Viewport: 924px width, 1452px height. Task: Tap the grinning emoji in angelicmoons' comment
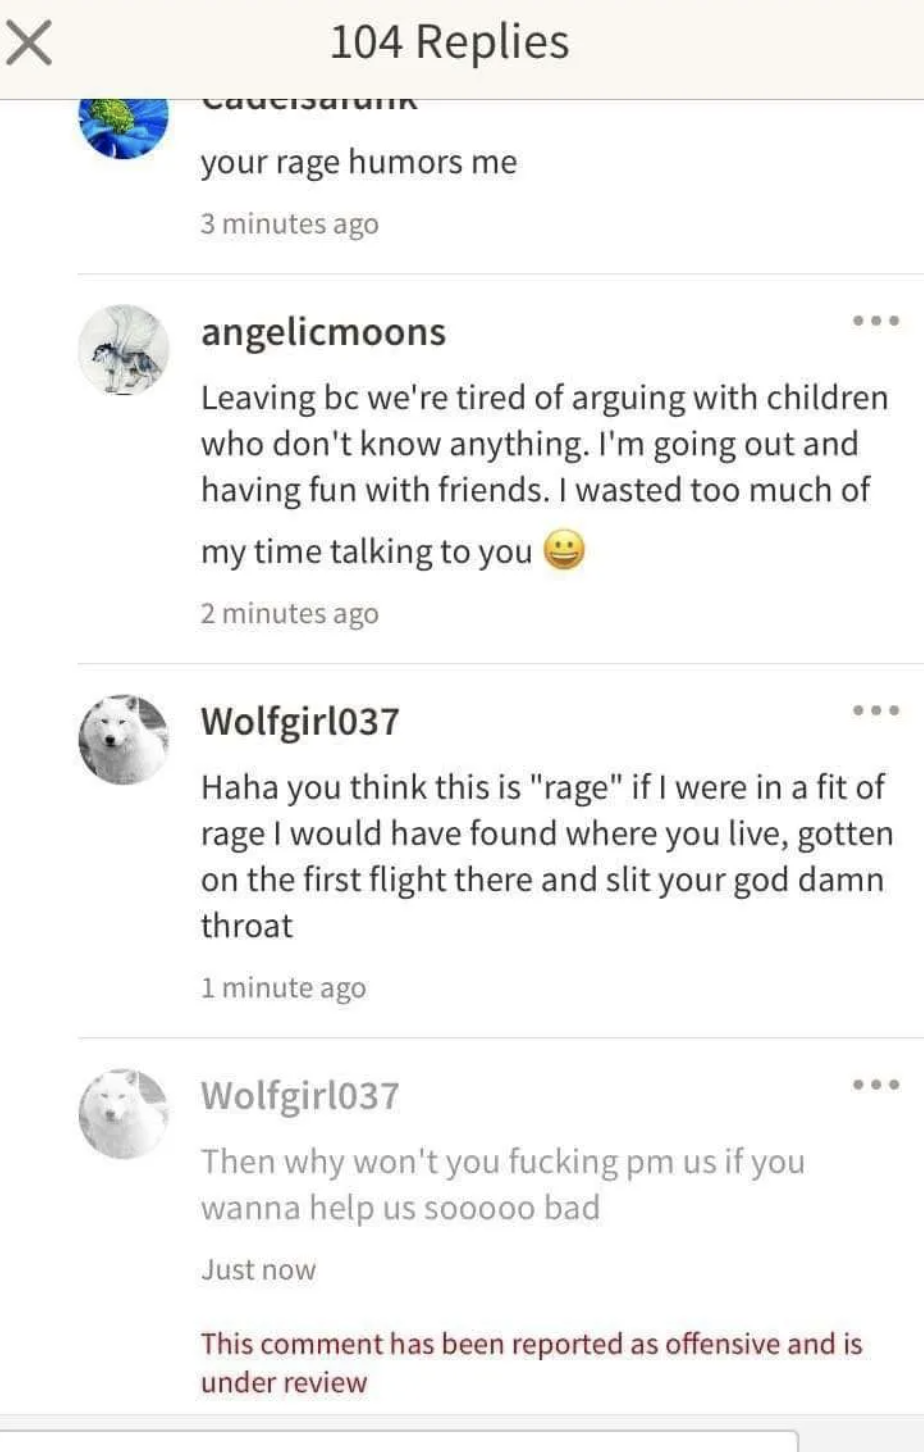point(564,552)
